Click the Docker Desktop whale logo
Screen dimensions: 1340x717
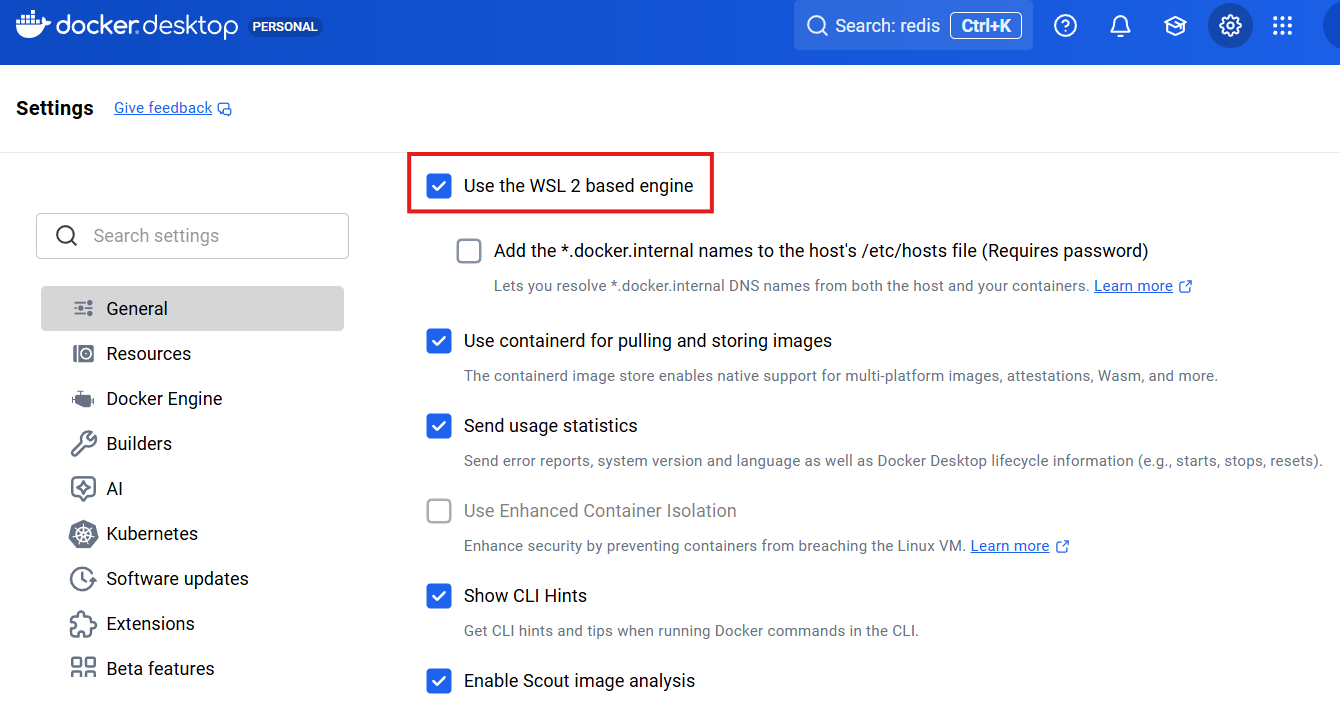coord(31,25)
